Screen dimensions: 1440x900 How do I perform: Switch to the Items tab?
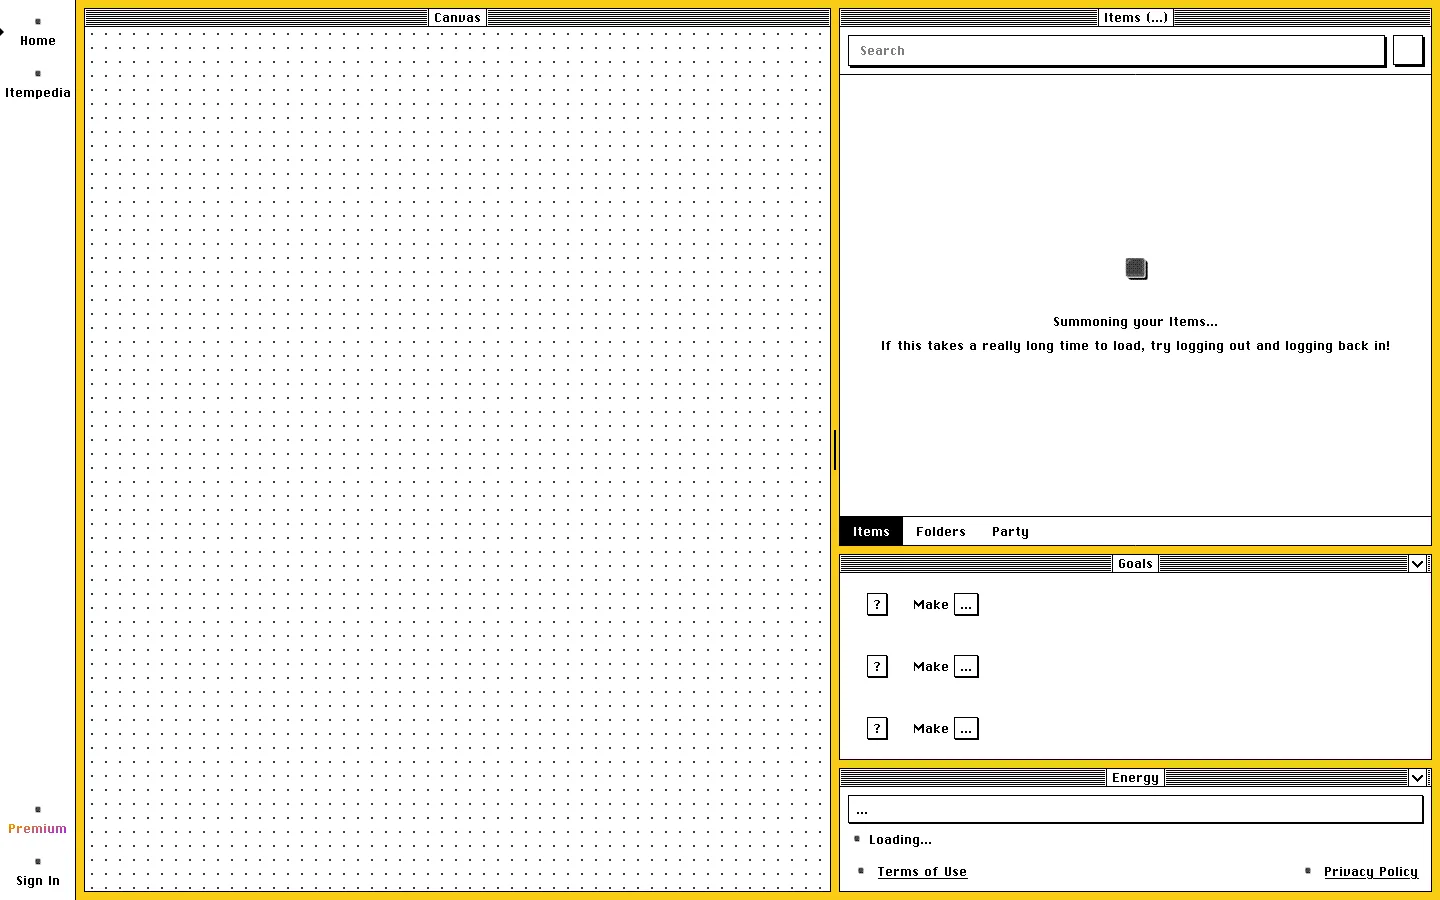click(x=871, y=532)
